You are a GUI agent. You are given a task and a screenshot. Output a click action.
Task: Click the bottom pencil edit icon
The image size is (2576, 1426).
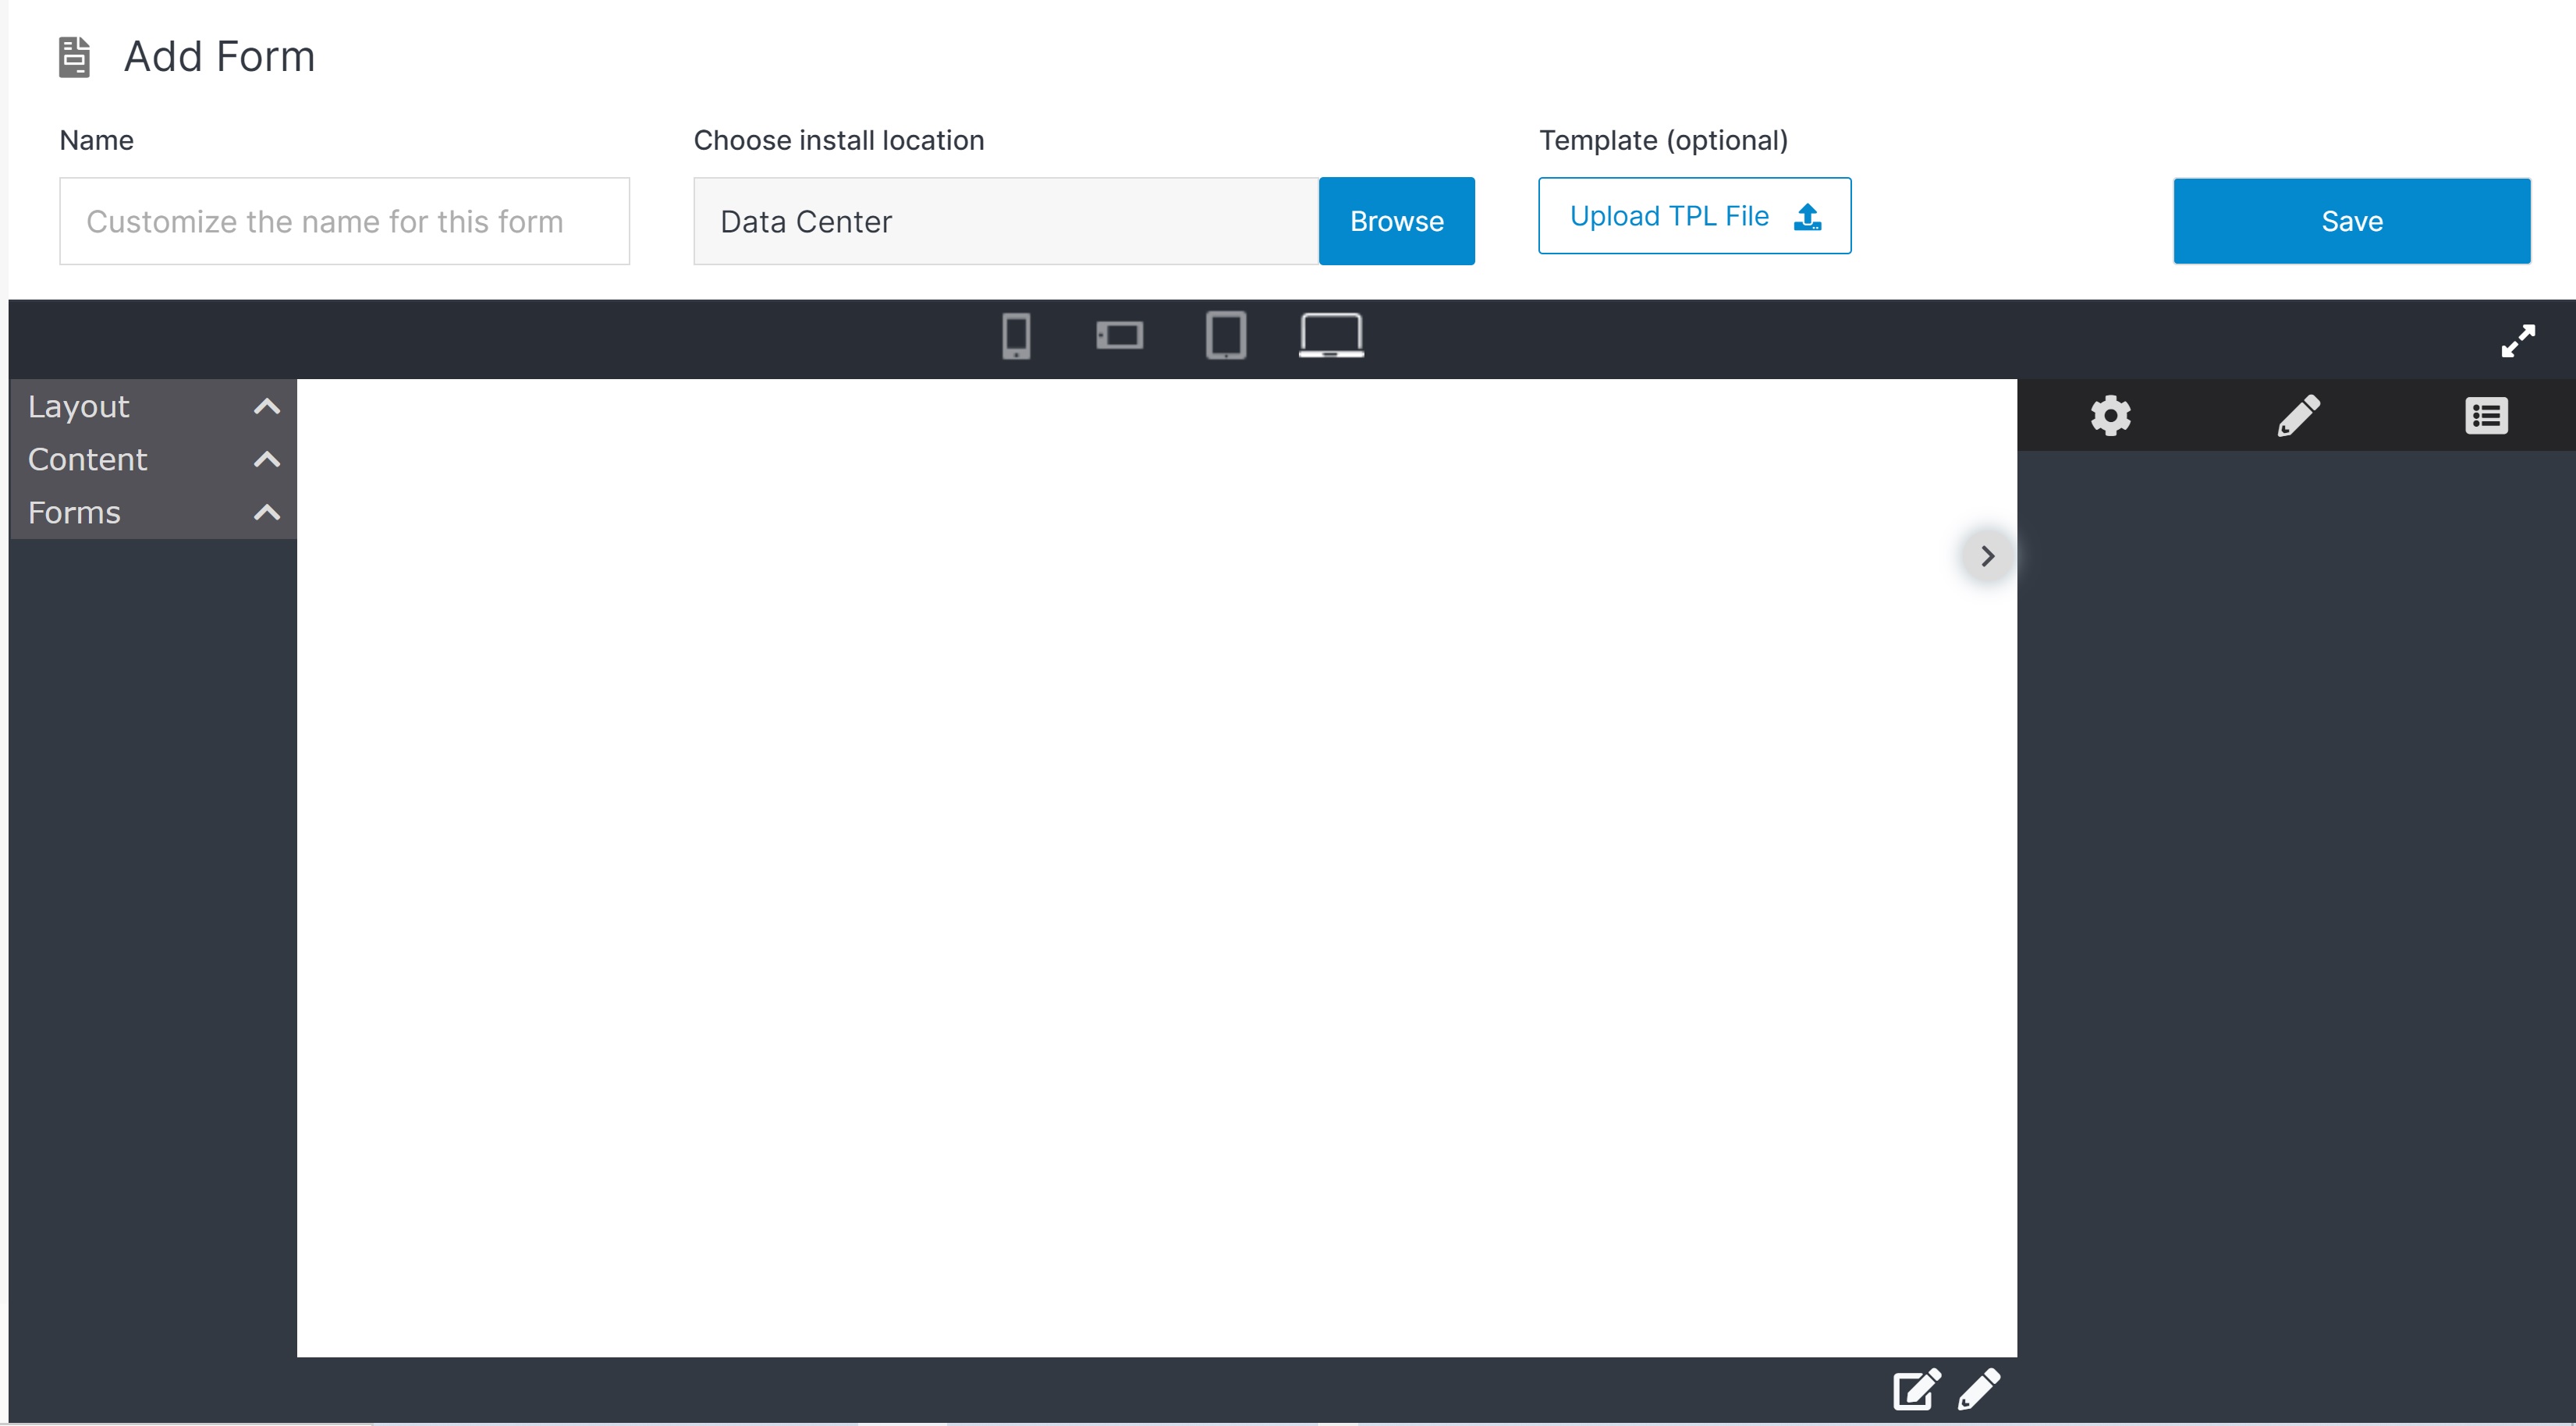(1979, 1389)
